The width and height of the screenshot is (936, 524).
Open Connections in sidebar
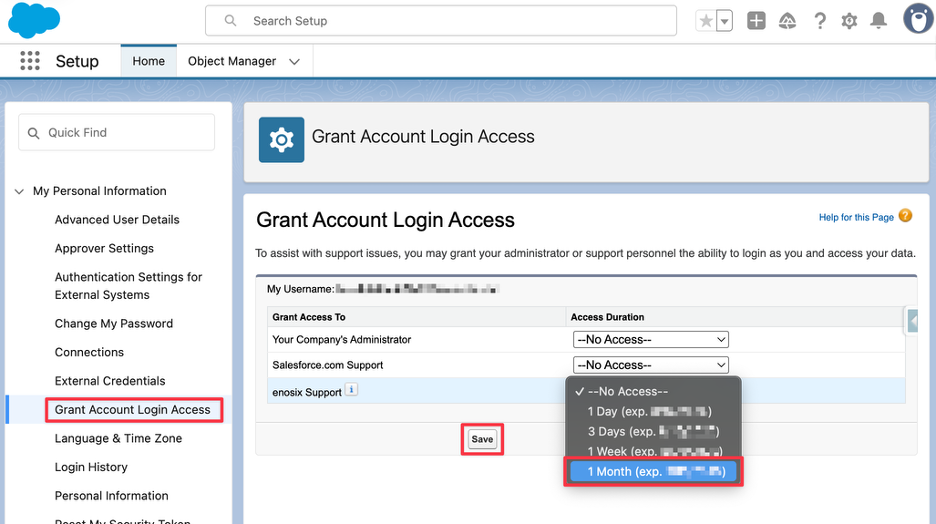click(89, 352)
